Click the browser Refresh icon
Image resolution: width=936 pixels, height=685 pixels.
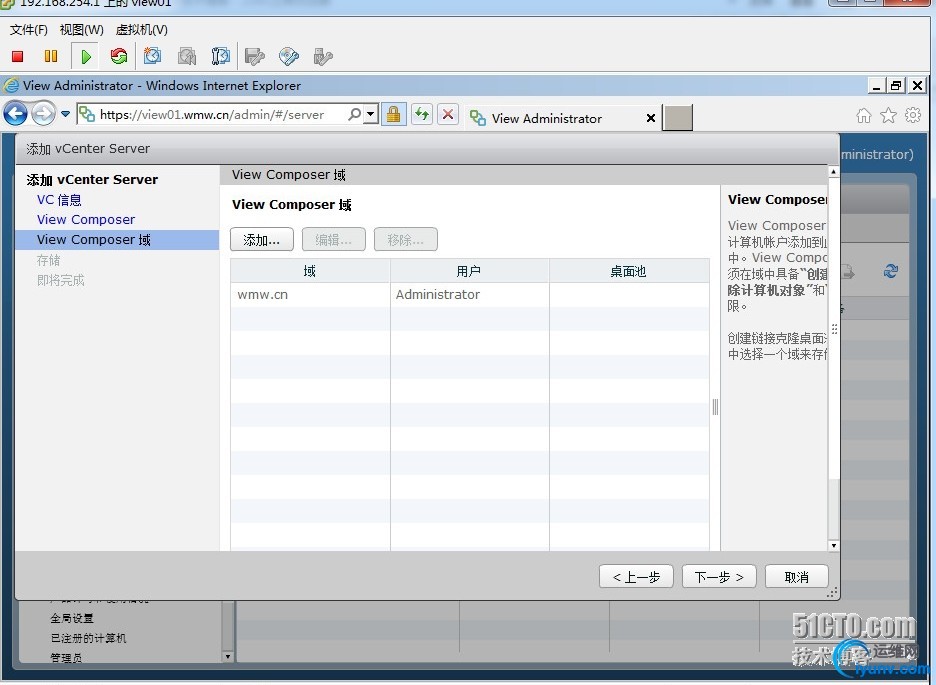423,114
